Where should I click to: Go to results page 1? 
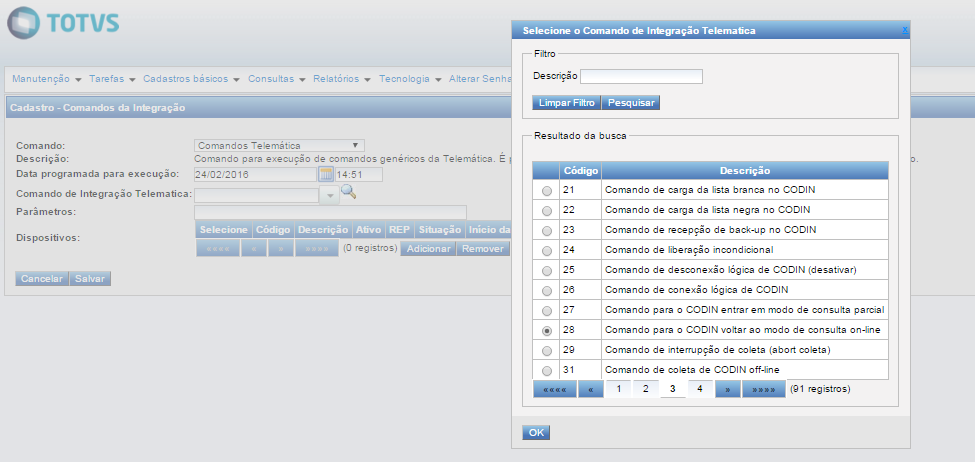(618, 389)
